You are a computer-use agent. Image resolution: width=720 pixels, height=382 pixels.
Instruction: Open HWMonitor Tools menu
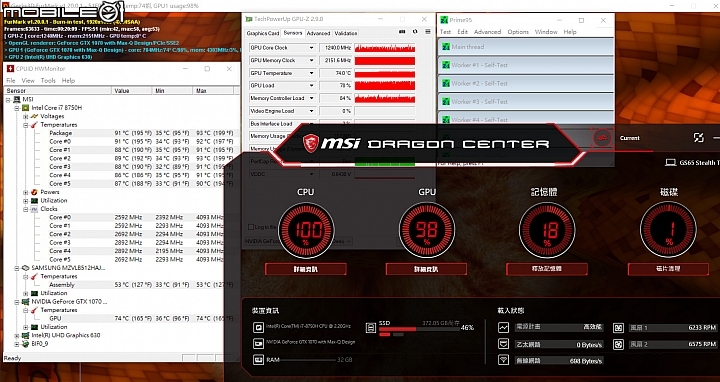[48, 80]
